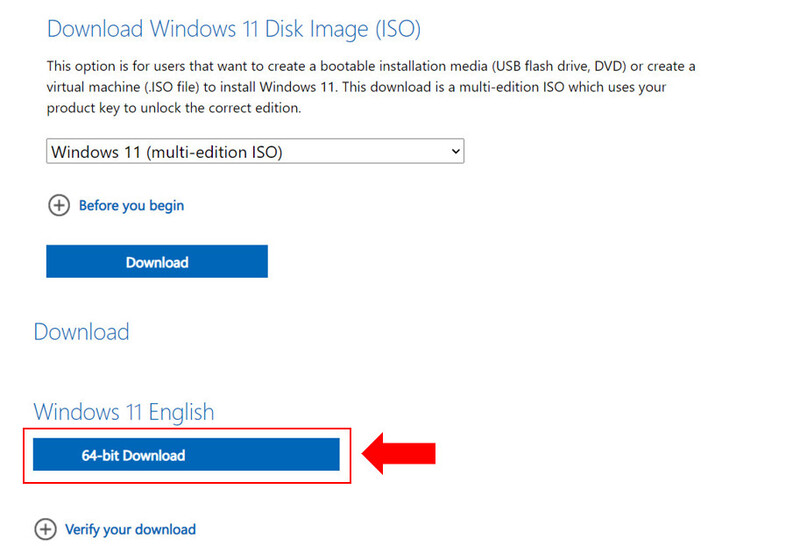800x546 pixels.
Task: Open the Before you begin link
Action: (131, 206)
